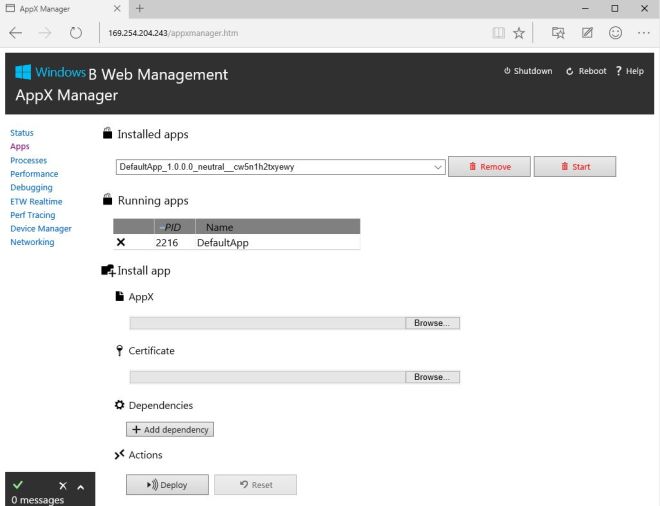Screen dimensions: 660x506
Task: Click the feedback smiley face icon
Action: click(616, 33)
